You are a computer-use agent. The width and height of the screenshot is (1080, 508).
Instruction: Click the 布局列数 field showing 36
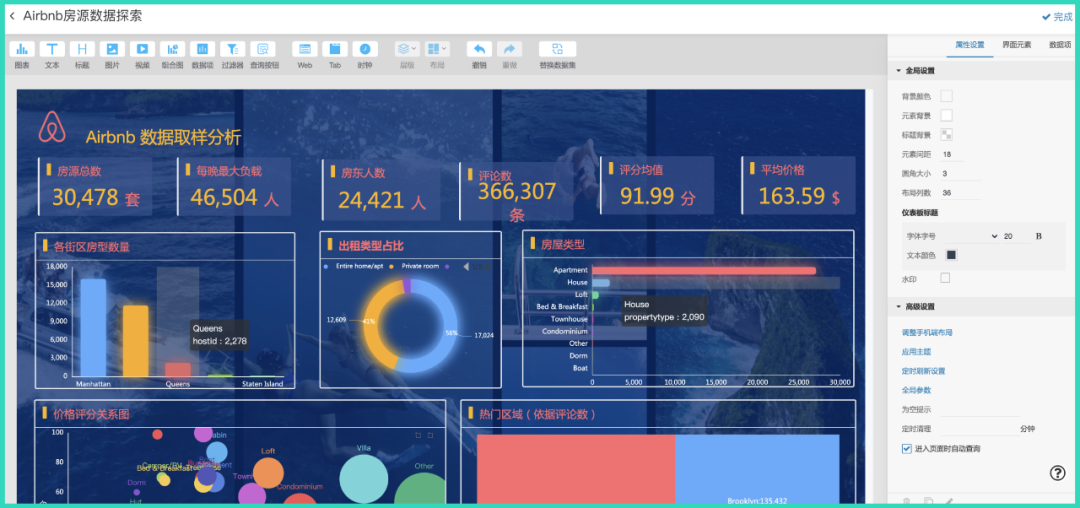959,193
